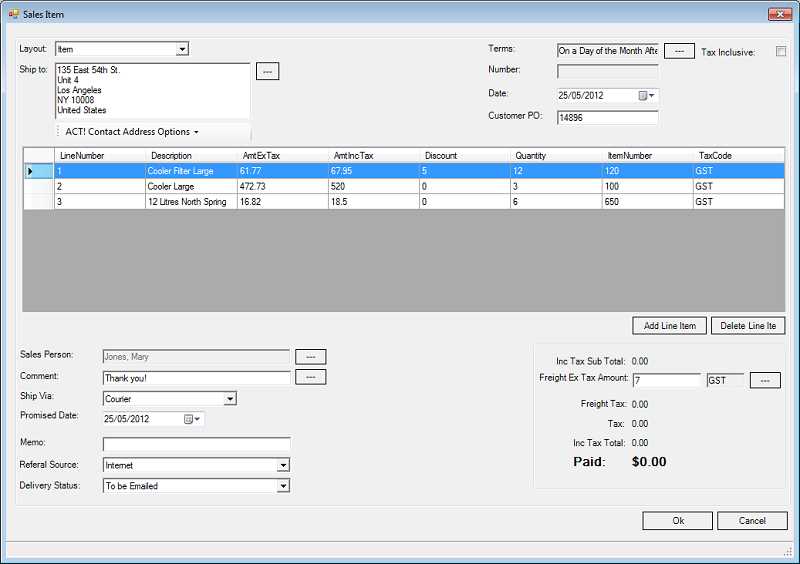Image resolution: width=800 pixels, height=564 pixels.
Task: Click the '67.95' AmtIncTax cell
Action: click(373, 171)
